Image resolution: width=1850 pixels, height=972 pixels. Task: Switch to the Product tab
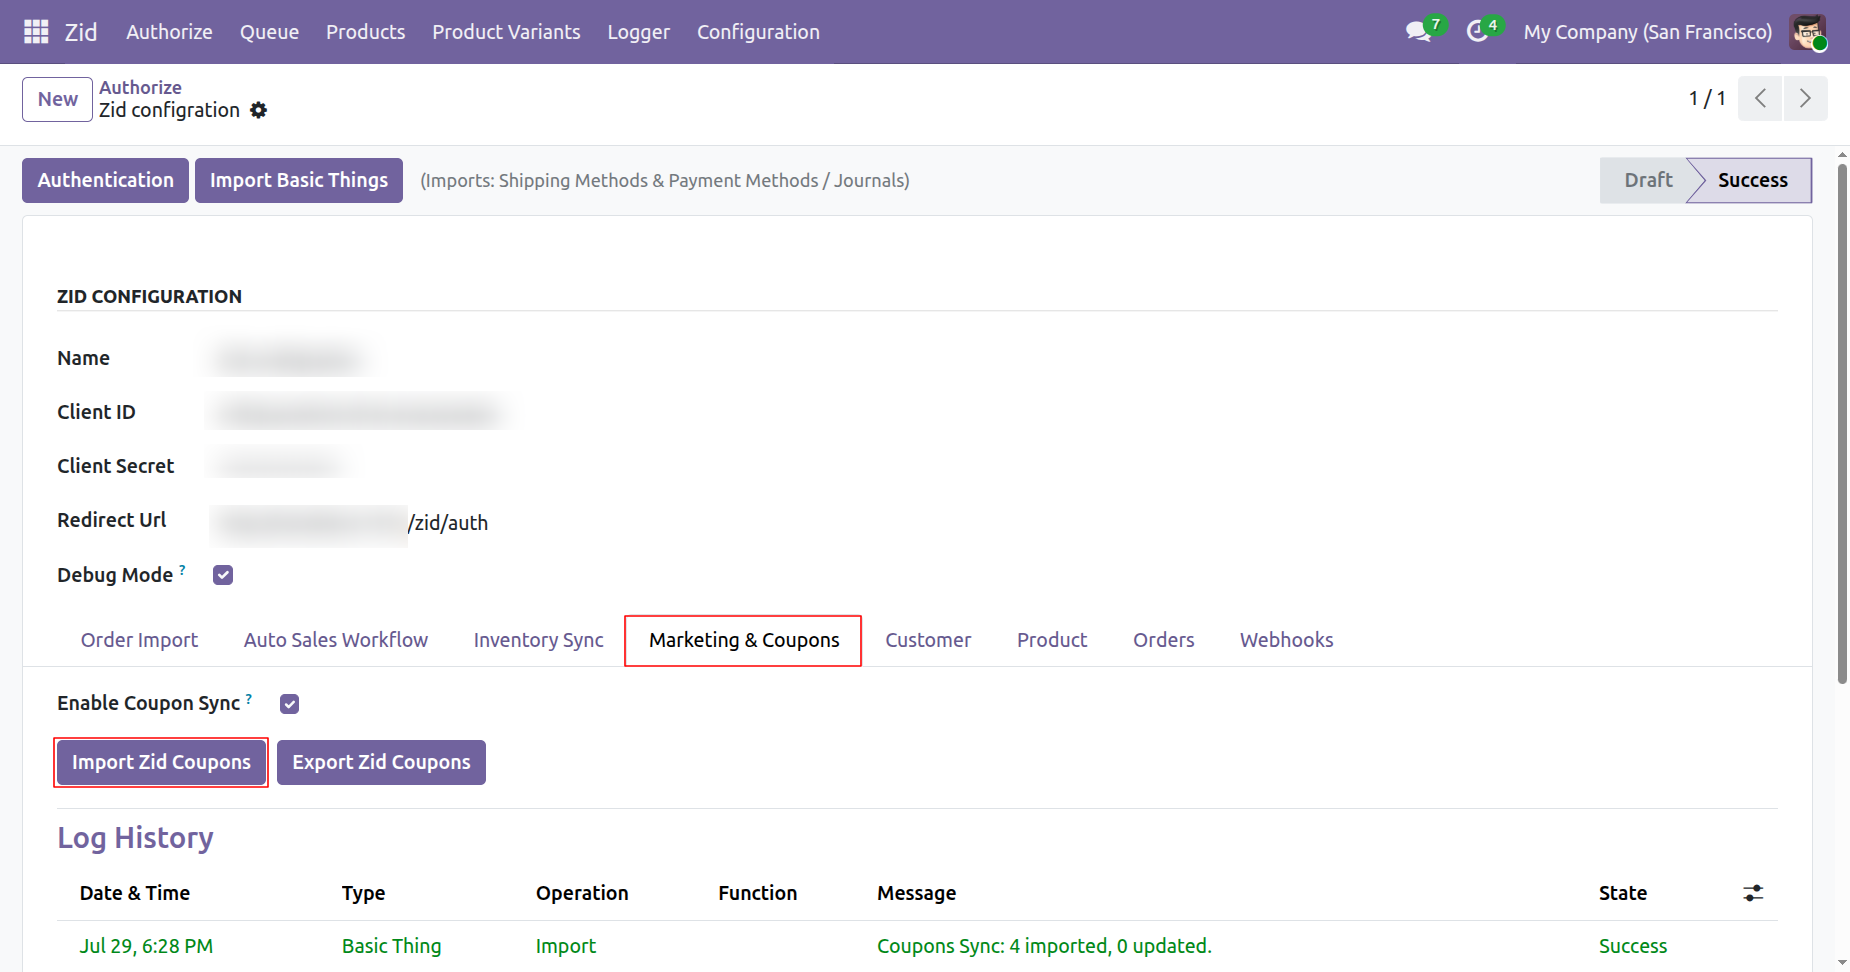coord(1052,640)
